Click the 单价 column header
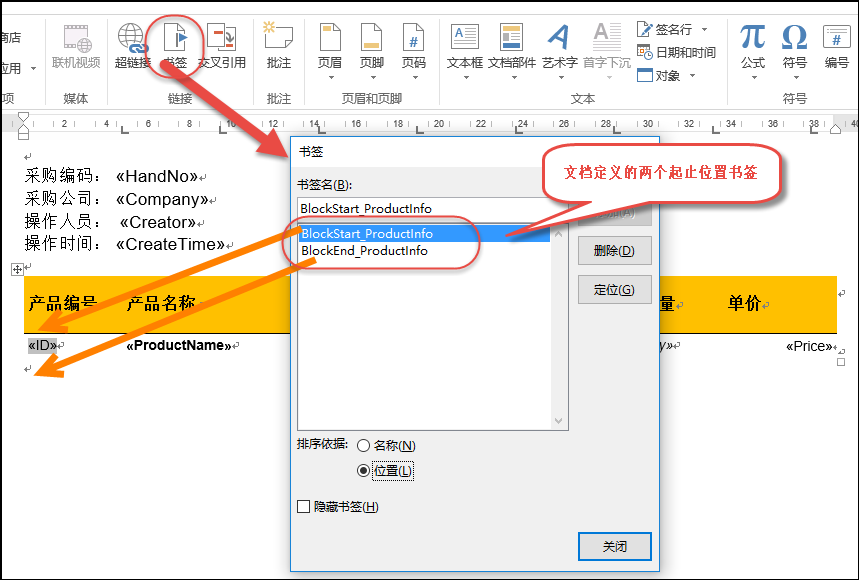This screenshot has width=859, height=580. pos(744,303)
